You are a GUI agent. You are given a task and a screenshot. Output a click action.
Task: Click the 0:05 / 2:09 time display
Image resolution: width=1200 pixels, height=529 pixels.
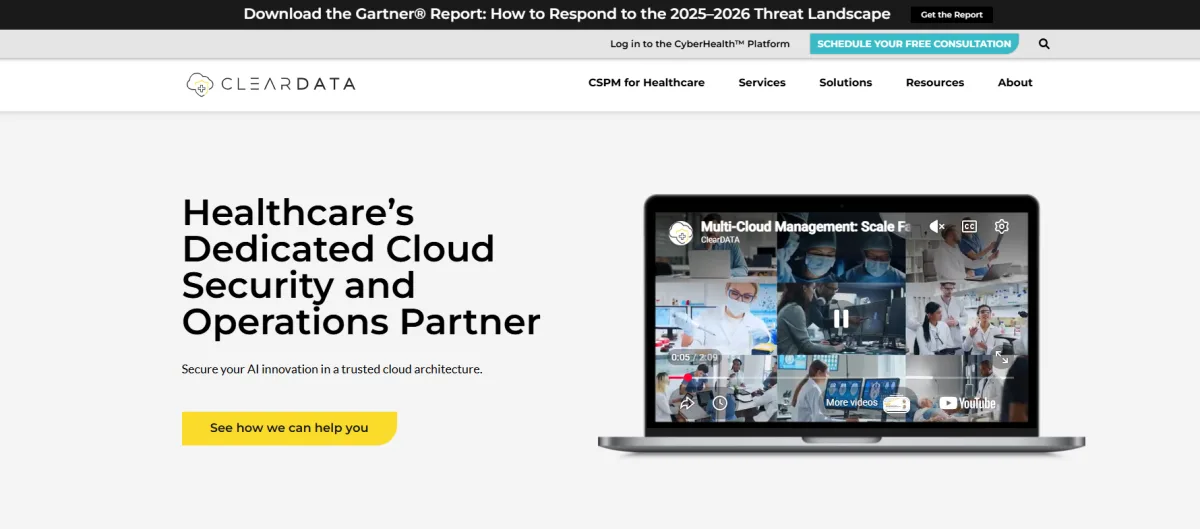(x=694, y=357)
